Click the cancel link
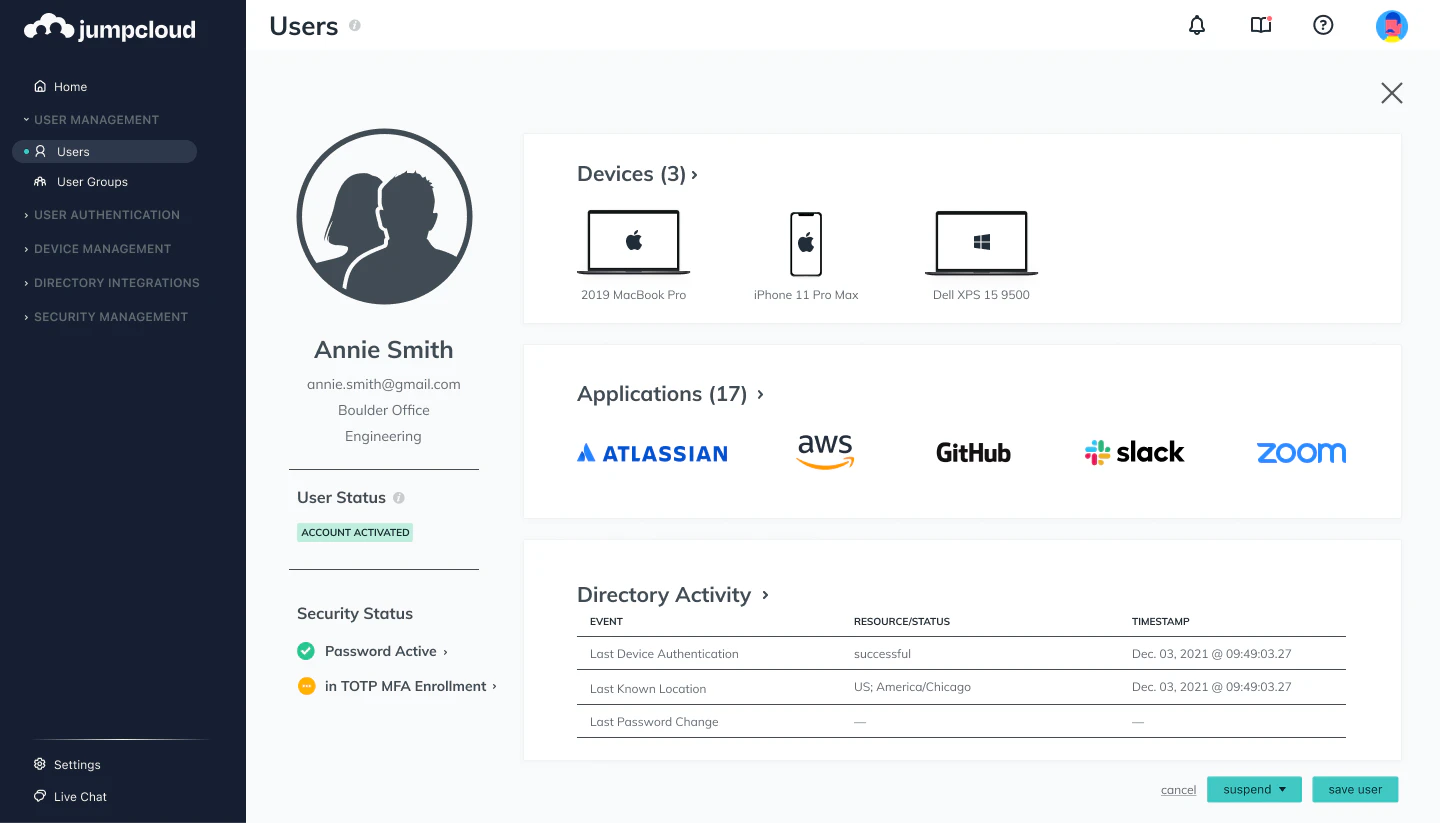Viewport: 1440px width, 823px height. click(x=1178, y=789)
